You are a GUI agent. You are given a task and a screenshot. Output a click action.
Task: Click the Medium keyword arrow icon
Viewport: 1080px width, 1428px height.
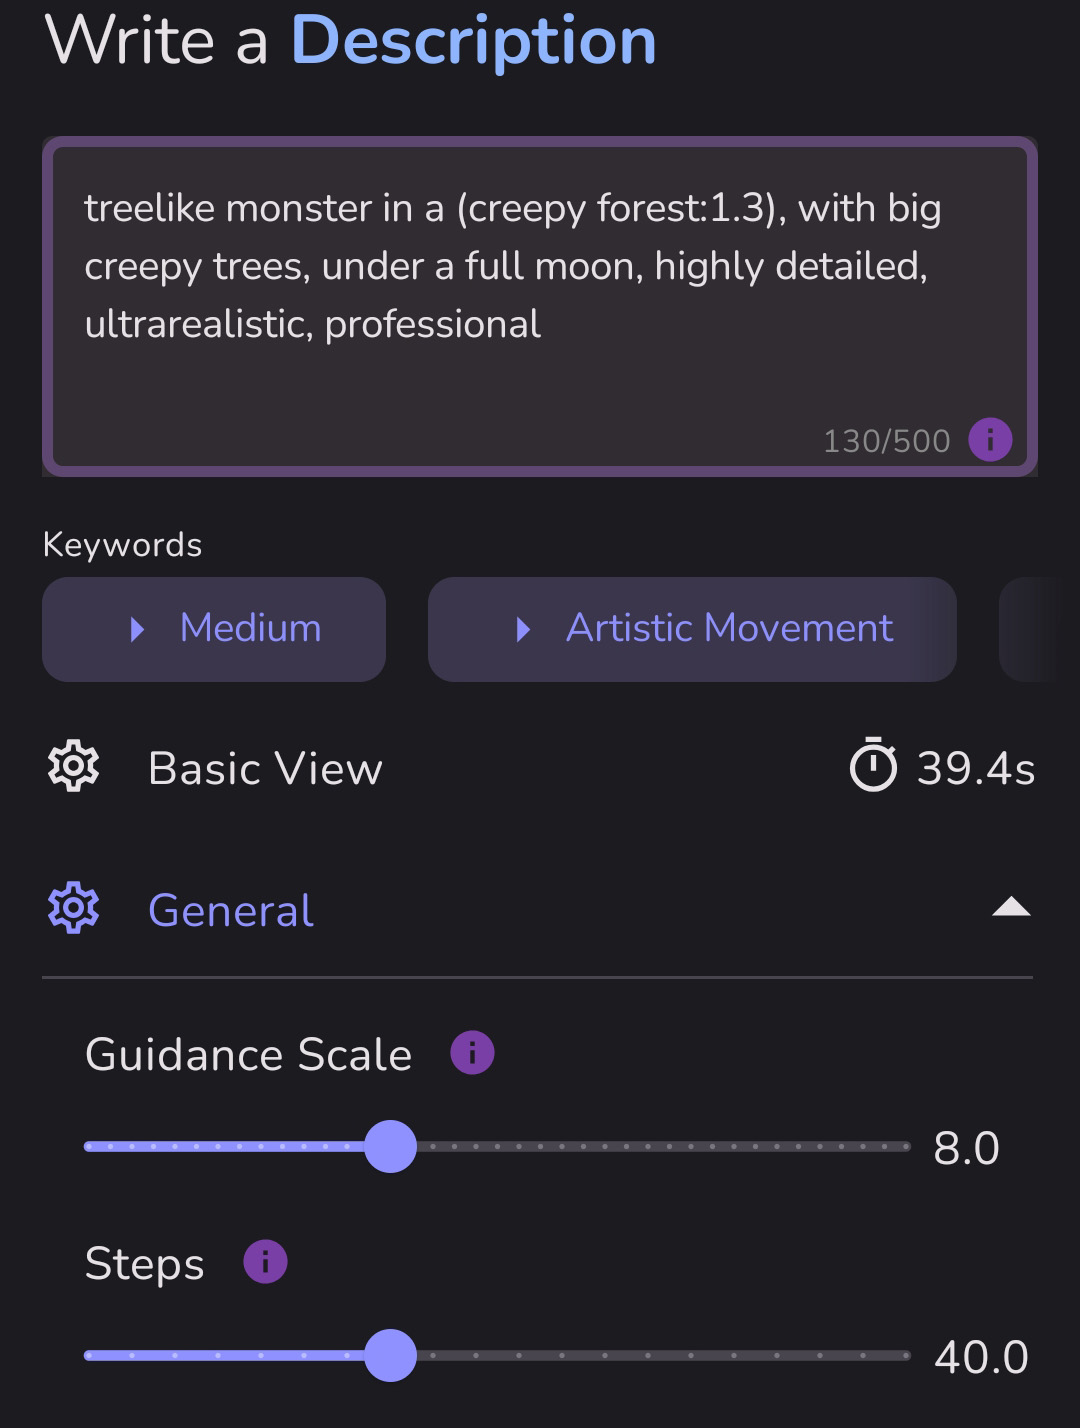tap(138, 629)
